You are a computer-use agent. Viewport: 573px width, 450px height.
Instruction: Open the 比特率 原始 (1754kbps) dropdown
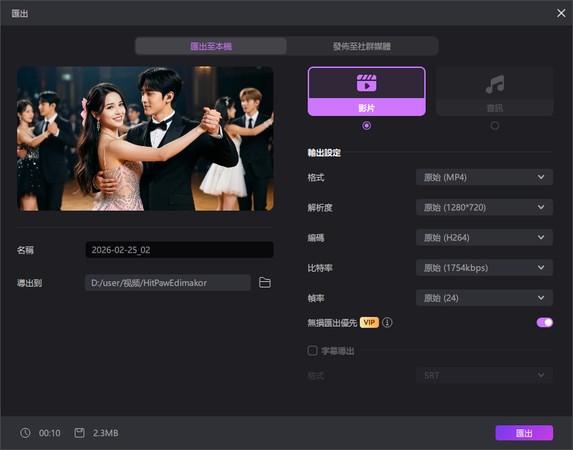coord(484,268)
